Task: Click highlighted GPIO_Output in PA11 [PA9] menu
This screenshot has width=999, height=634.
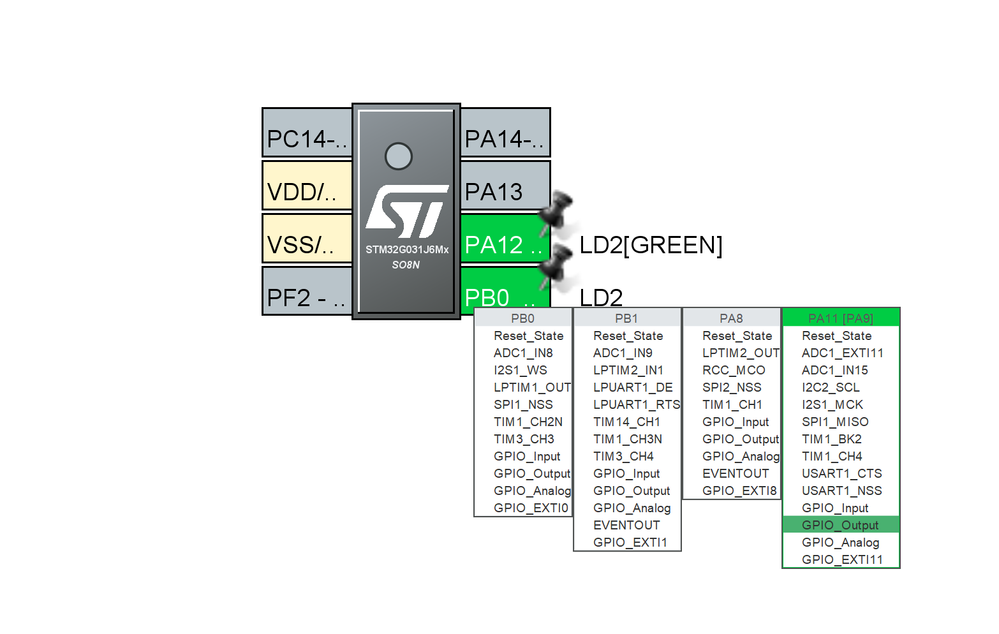Action: (841, 525)
